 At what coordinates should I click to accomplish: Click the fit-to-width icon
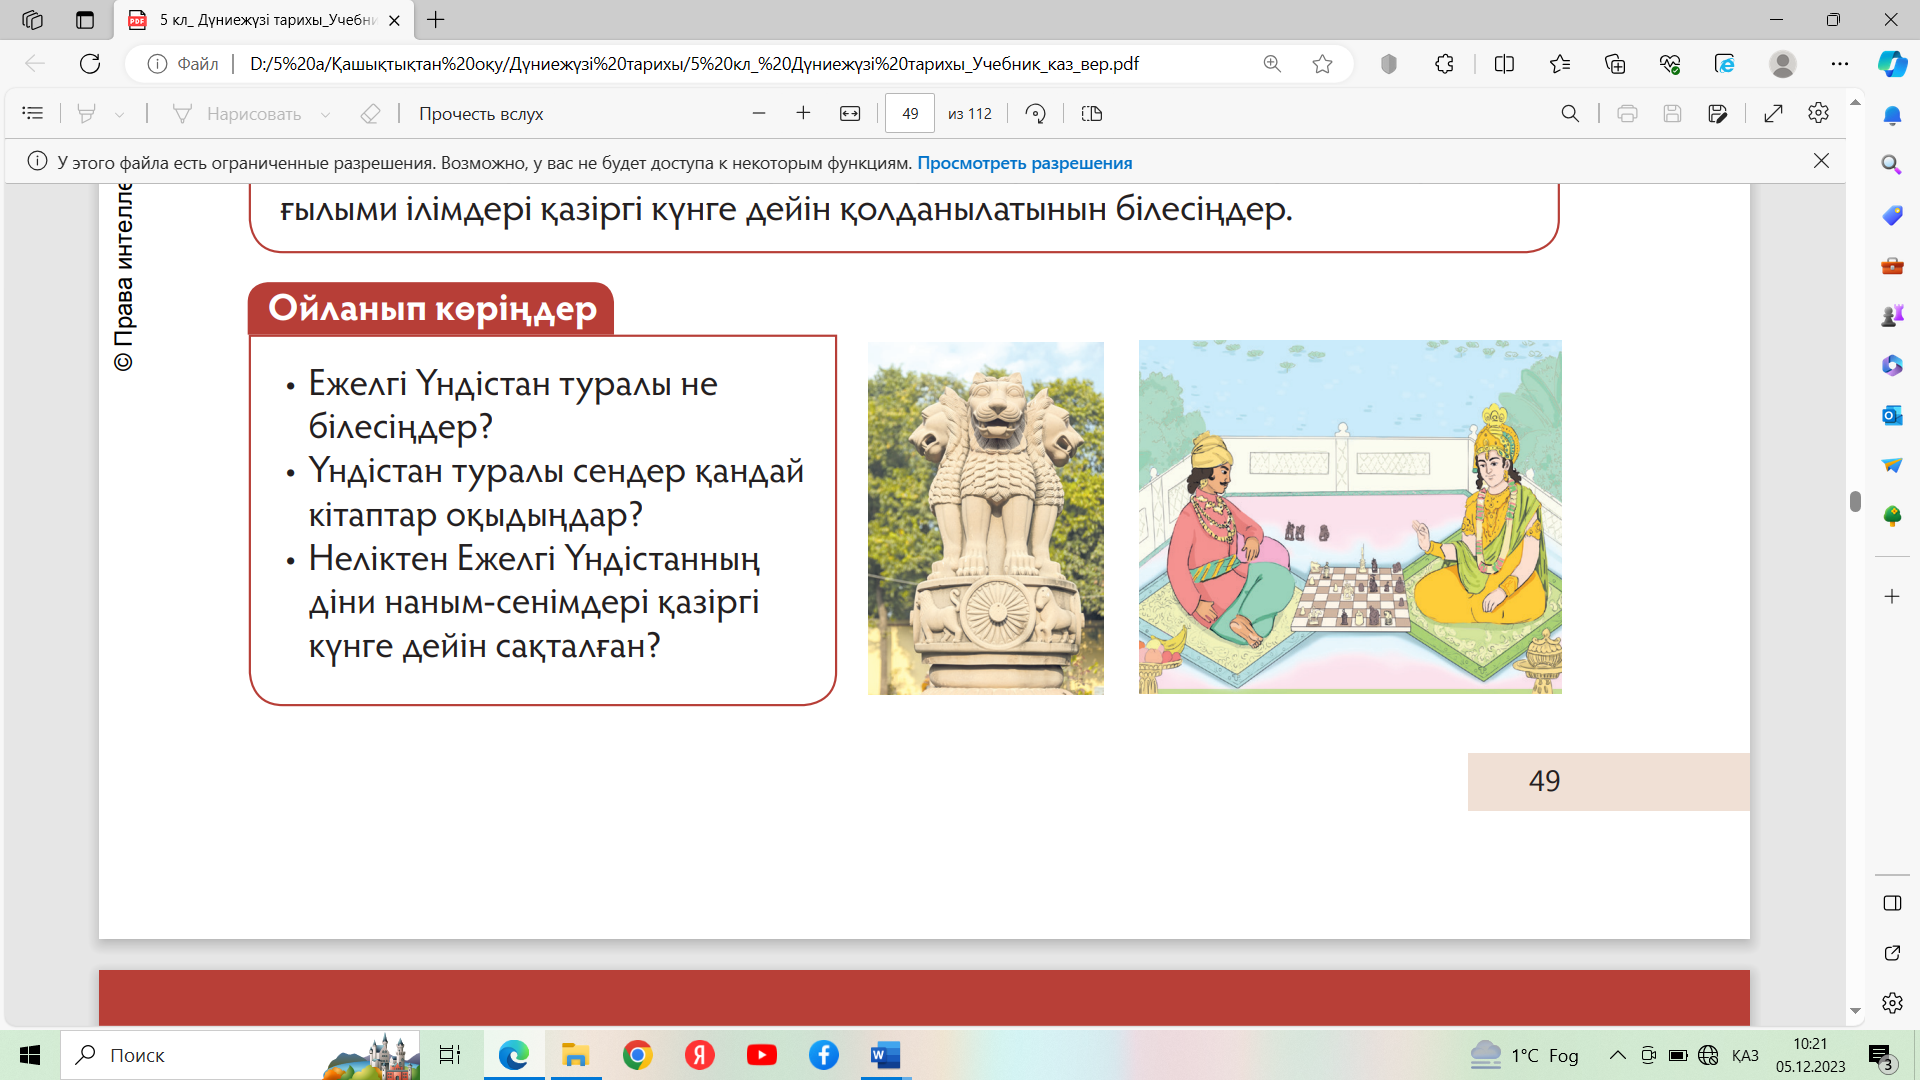[x=850, y=114]
